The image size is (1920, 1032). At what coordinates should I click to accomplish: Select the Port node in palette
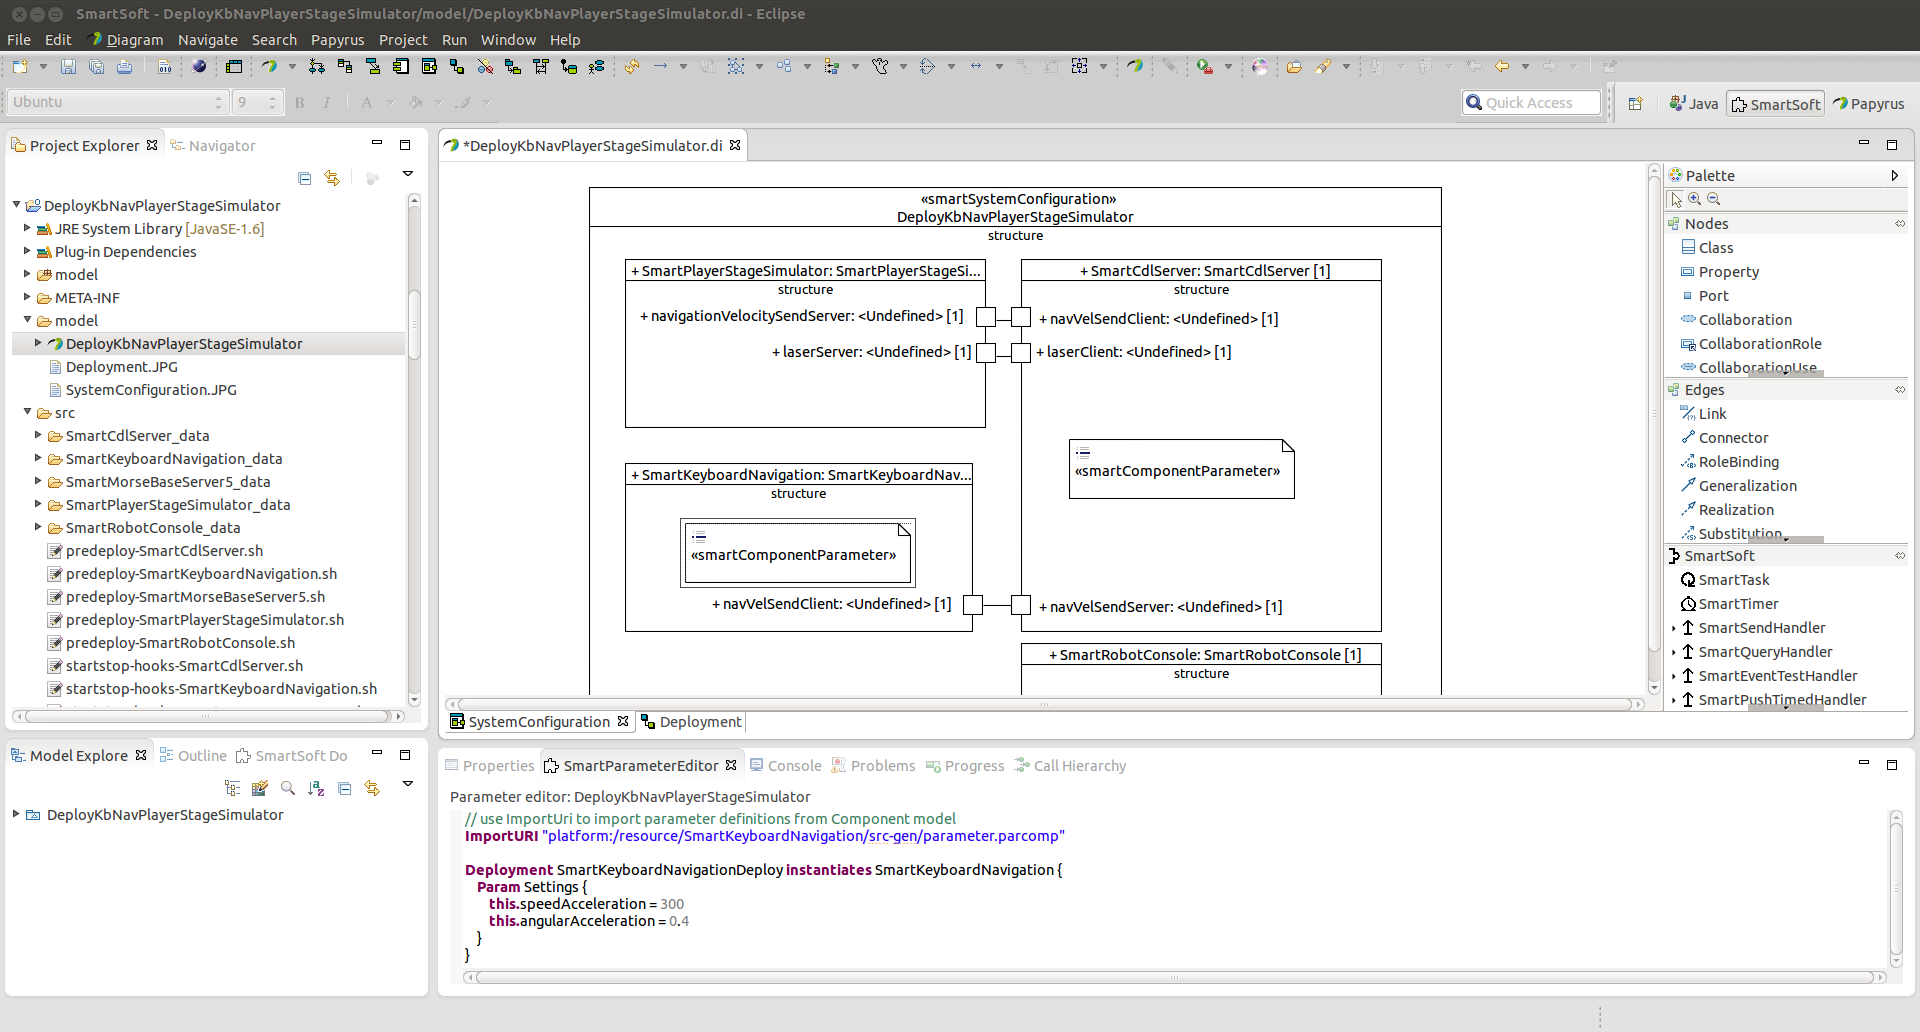(1704, 296)
